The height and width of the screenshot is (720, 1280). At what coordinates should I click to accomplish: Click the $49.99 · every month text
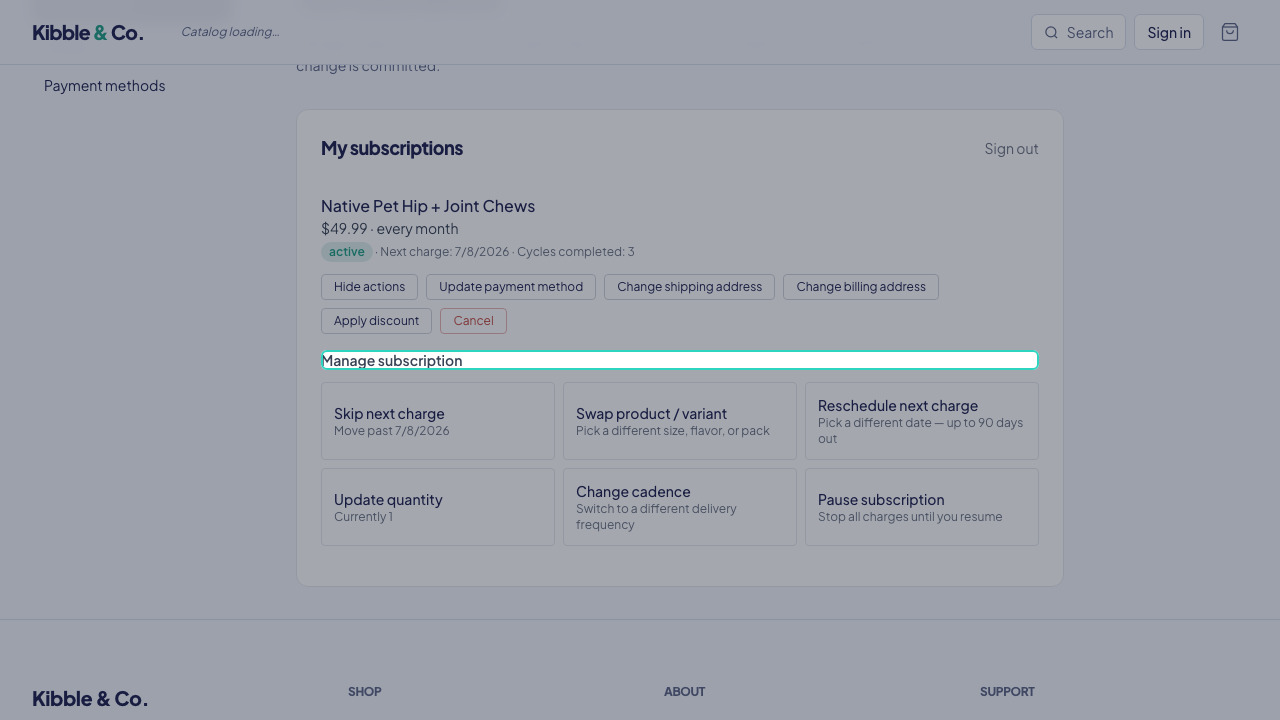point(390,229)
